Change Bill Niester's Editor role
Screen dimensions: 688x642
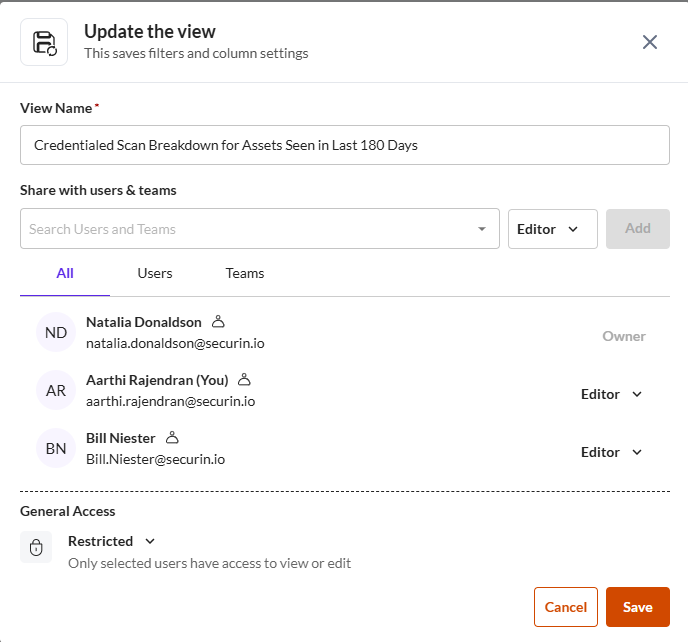(611, 452)
